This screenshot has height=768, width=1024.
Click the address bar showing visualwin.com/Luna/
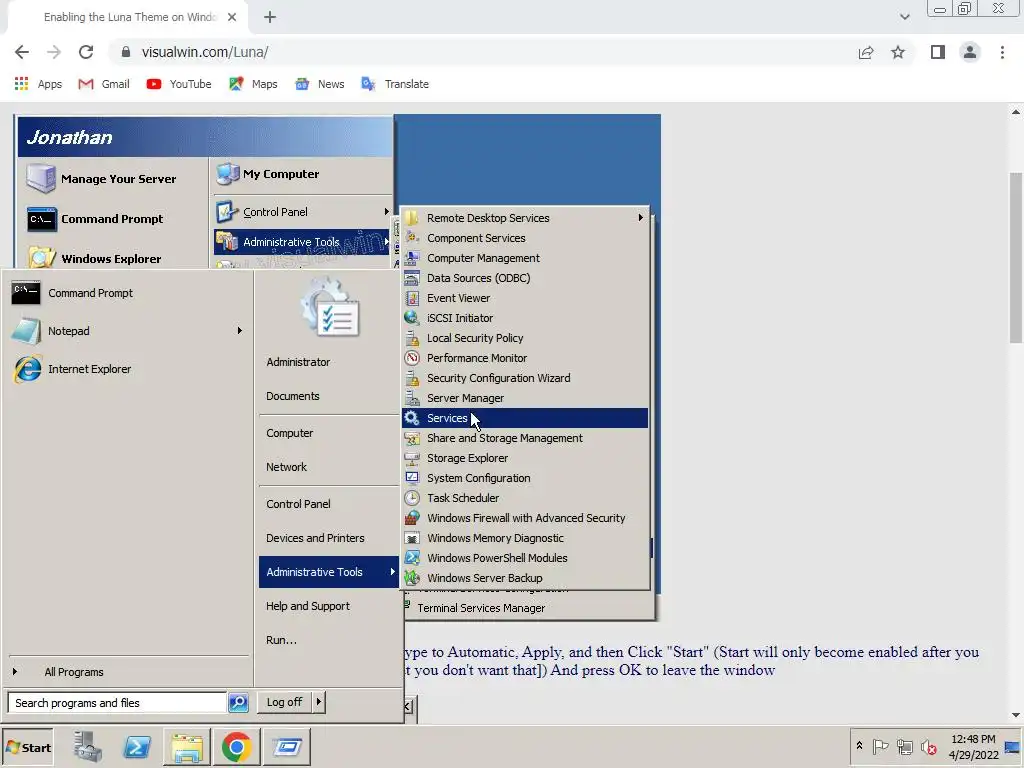(483, 52)
